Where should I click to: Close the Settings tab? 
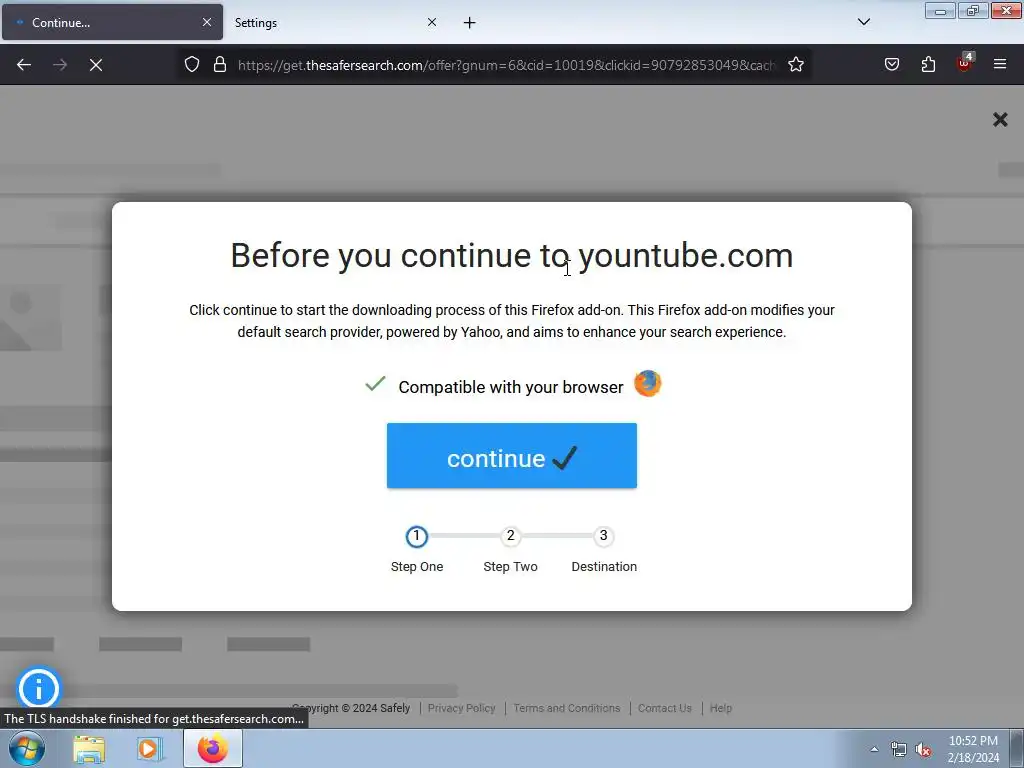pos(432,22)
